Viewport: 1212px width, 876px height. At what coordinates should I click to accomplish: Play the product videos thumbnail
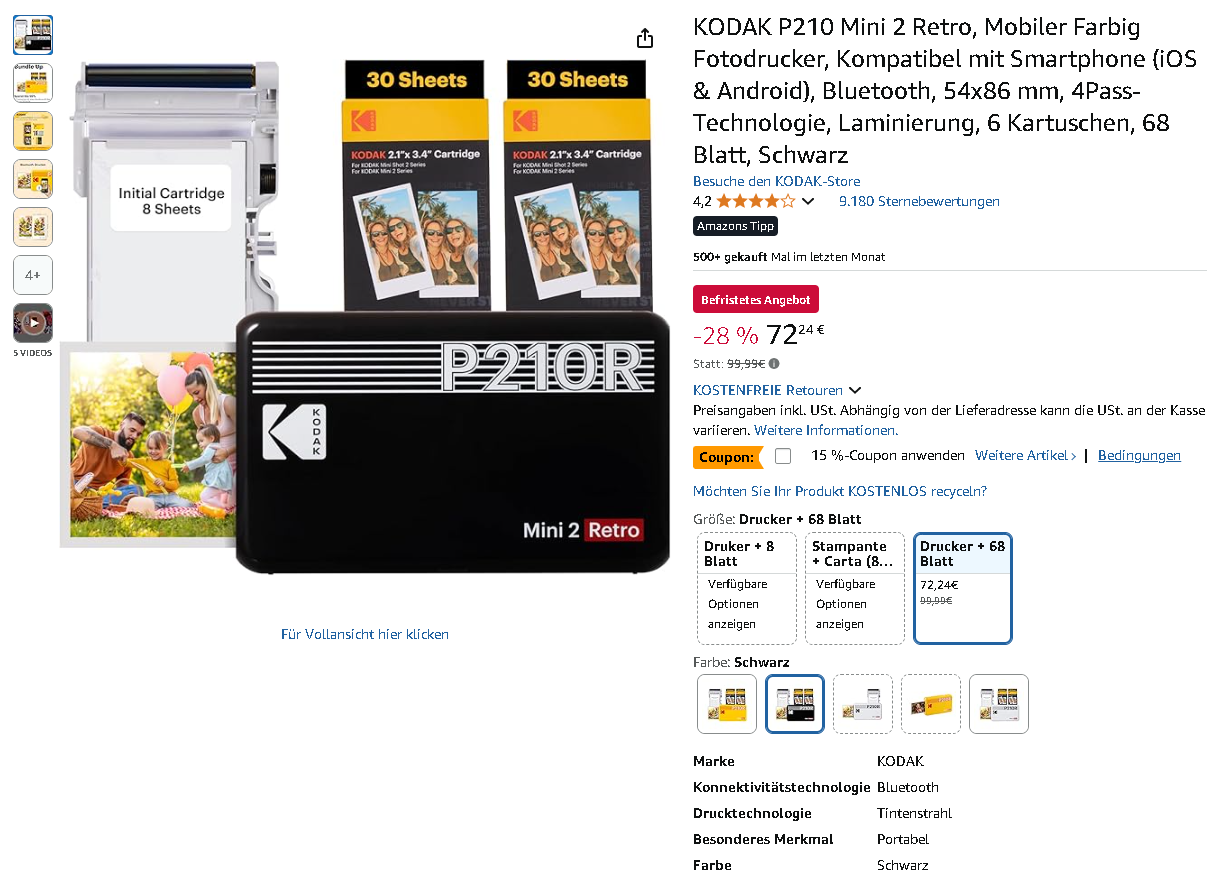click(x=33, y=323)
